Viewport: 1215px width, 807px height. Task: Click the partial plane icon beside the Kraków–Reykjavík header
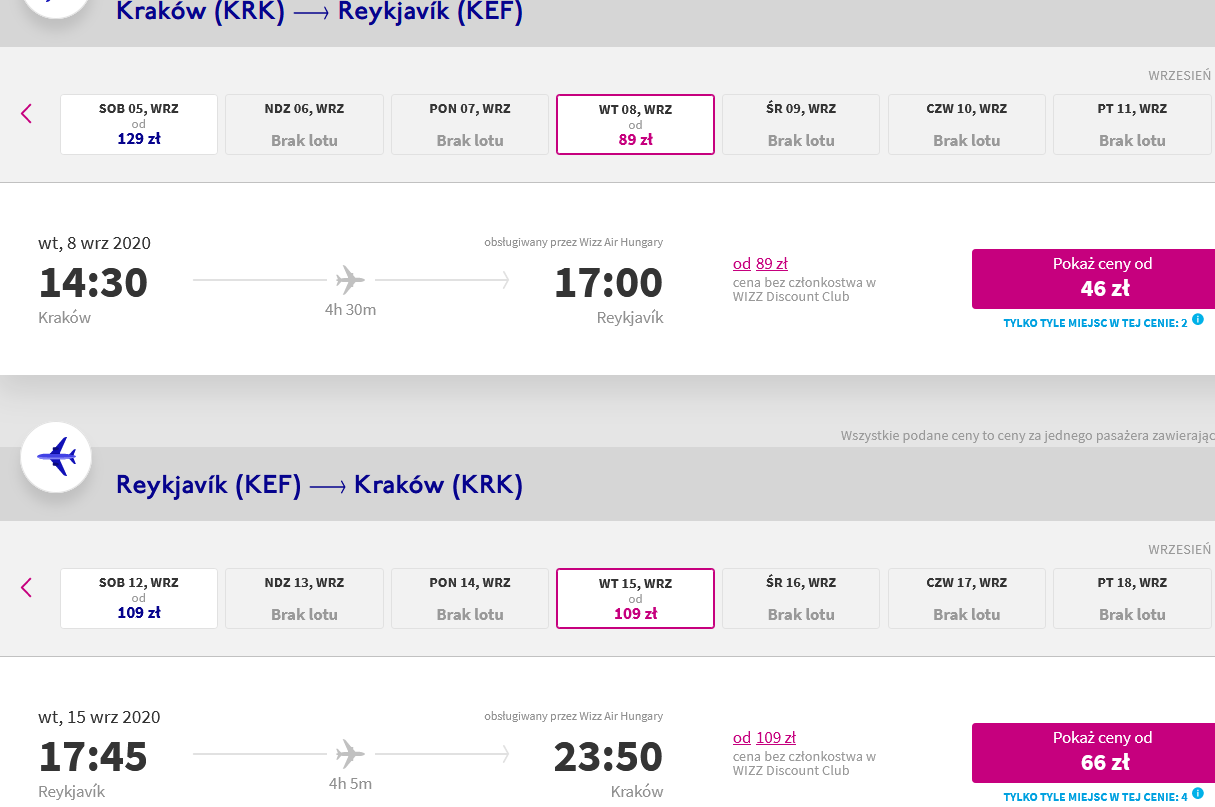(x=56, y=8)
